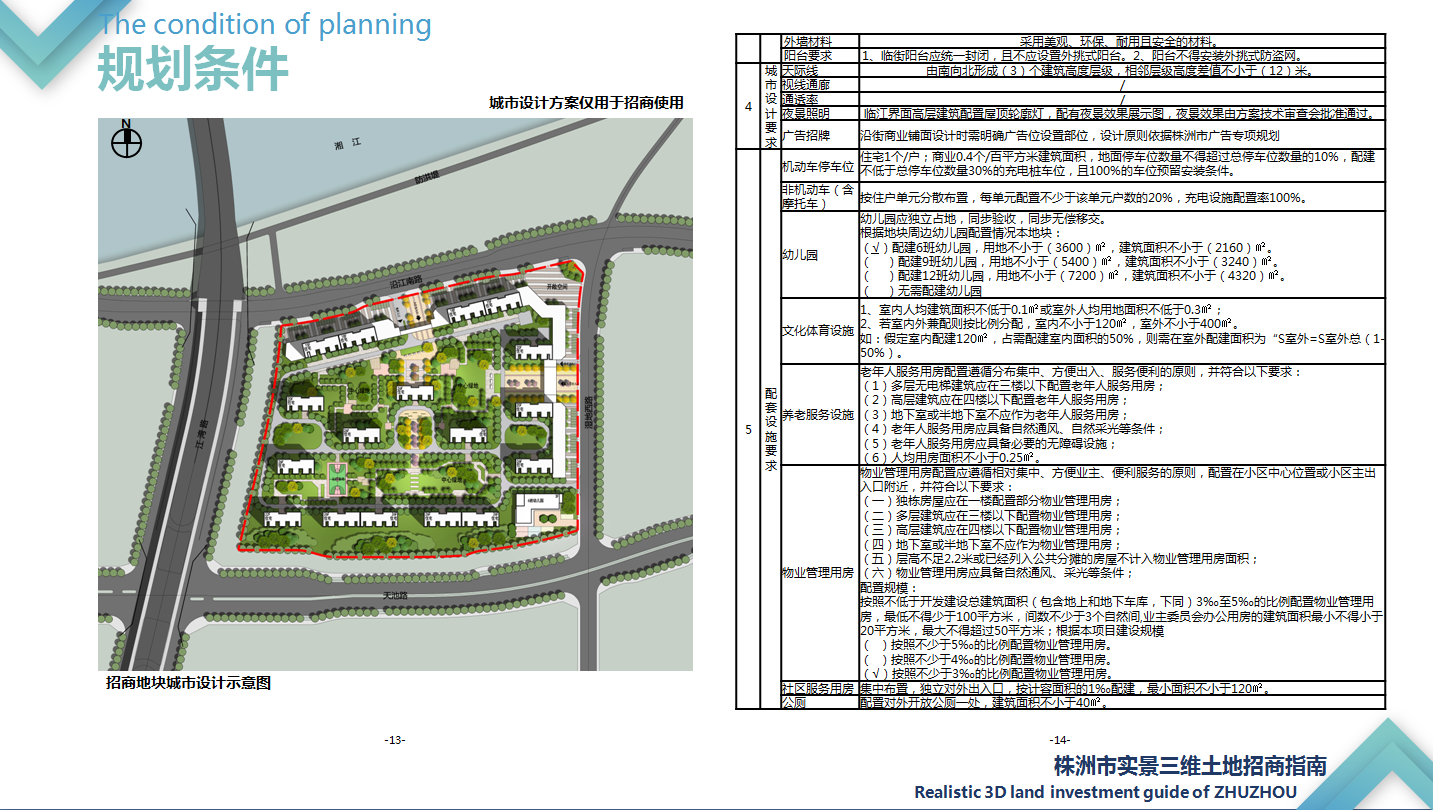Tick the checked 配建6班幼儿园 option
The width and height of the screenshot is (1433, 810).
[x=875, y=247]
